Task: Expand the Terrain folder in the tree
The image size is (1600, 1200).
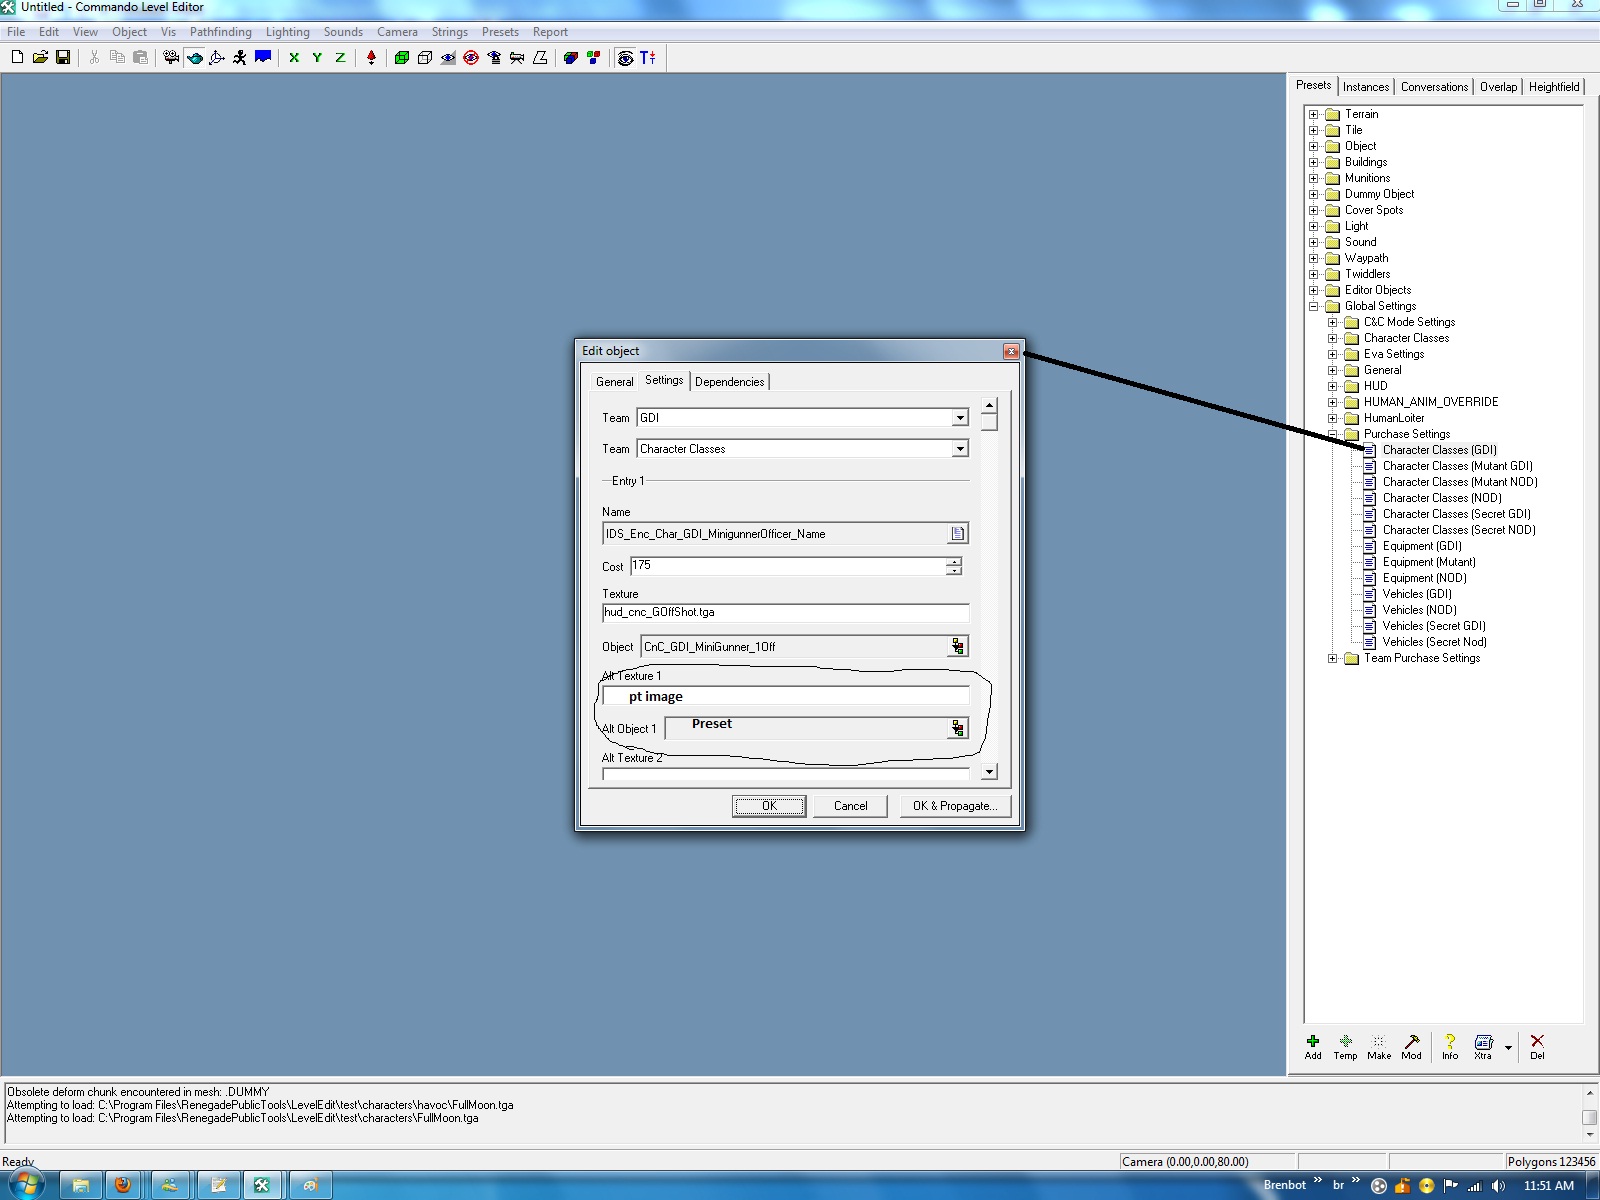Action: (x=1314, y=114)
